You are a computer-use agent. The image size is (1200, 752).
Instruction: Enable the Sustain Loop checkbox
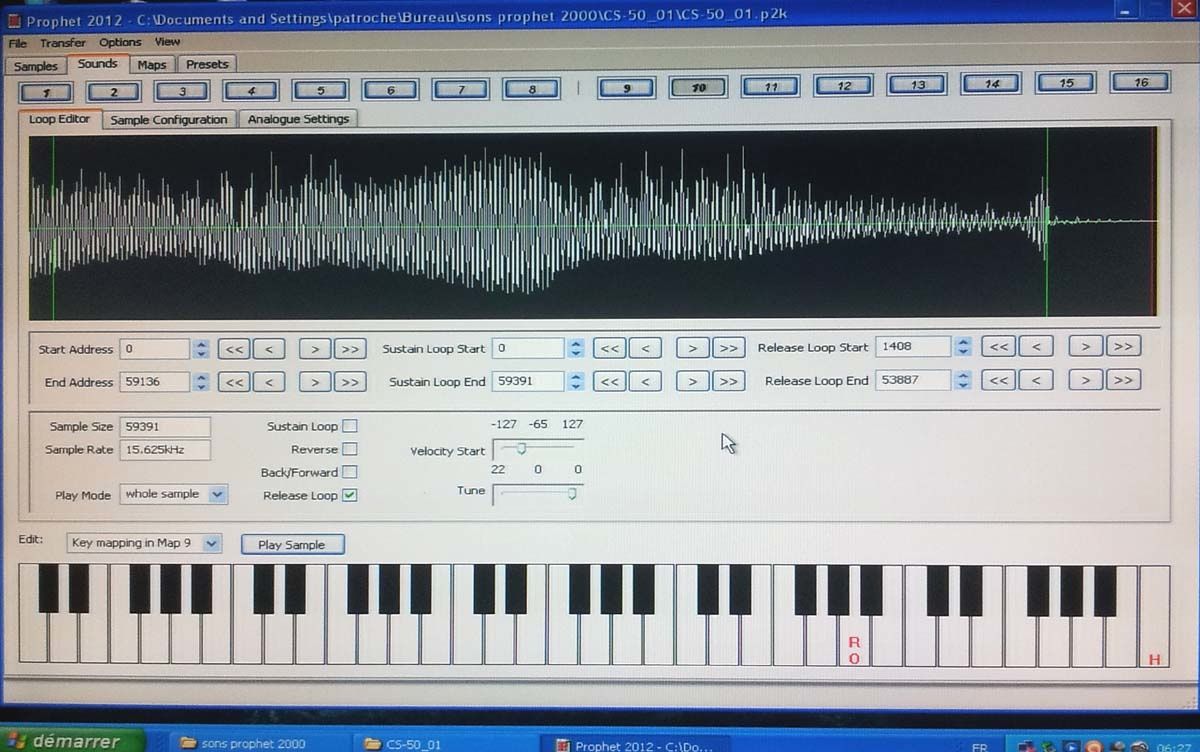[x=350, y=426]
